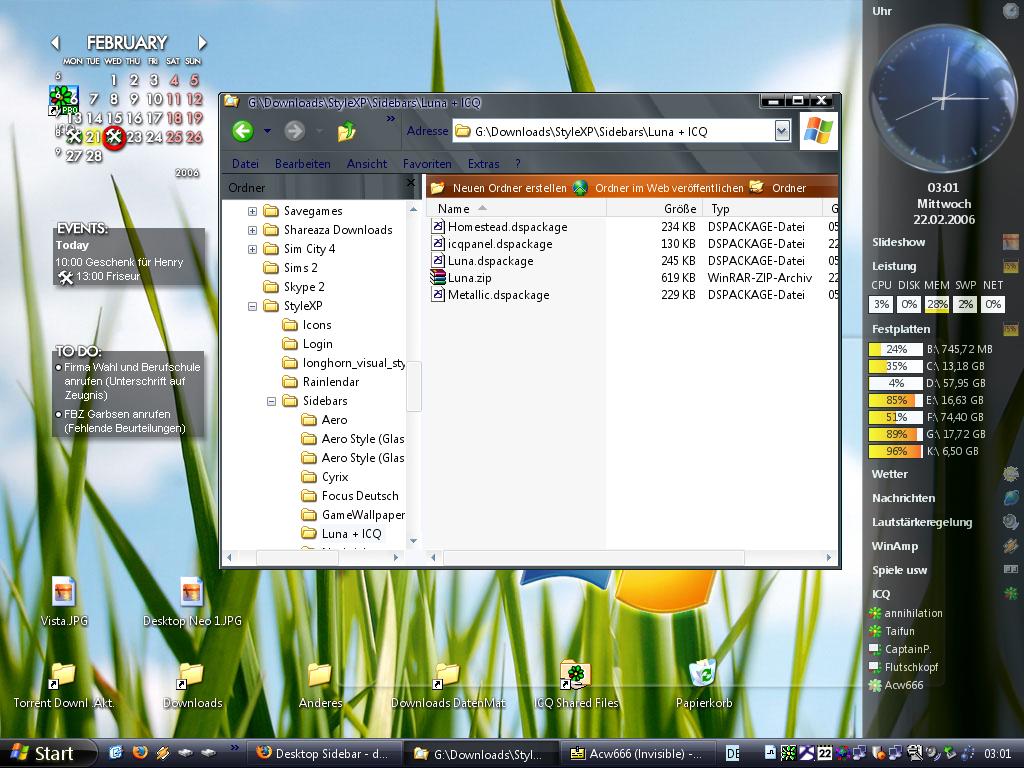Open the Adresse bar dropdown arrow
The height and width of the screenshot is (768, 1024).
tap(781, 131)
